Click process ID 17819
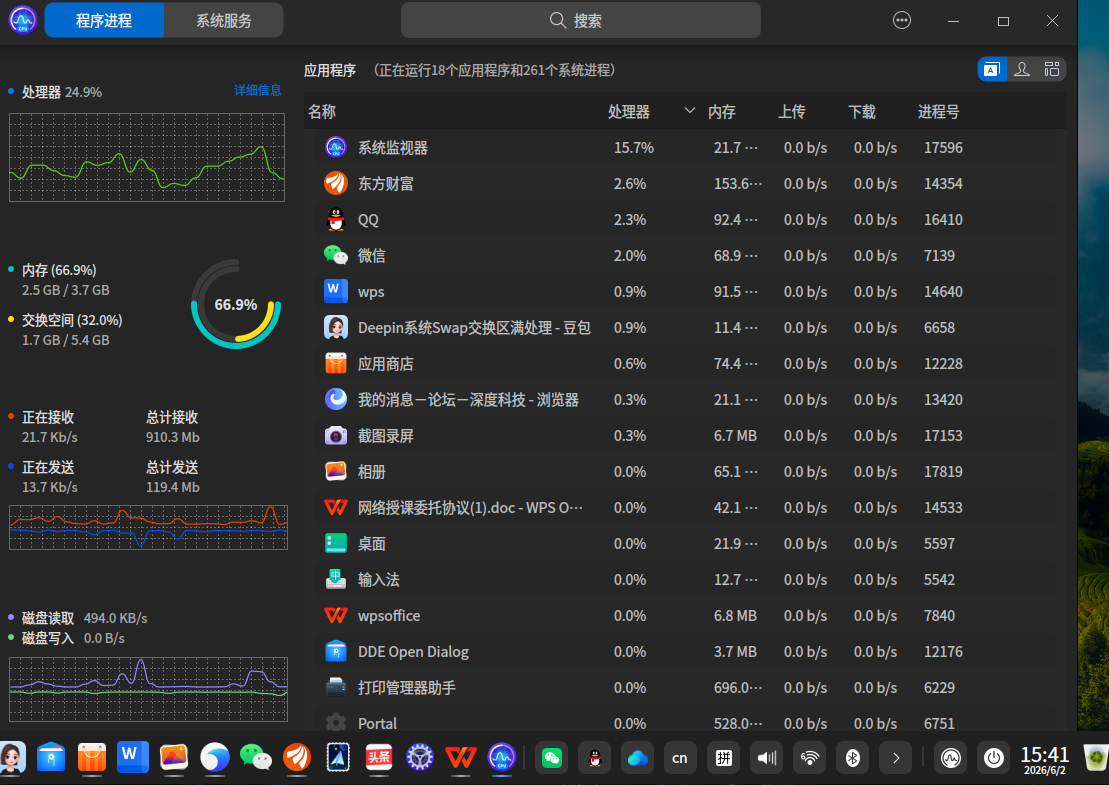This screenshot has width=1109, height=785. tap(943, 472)
